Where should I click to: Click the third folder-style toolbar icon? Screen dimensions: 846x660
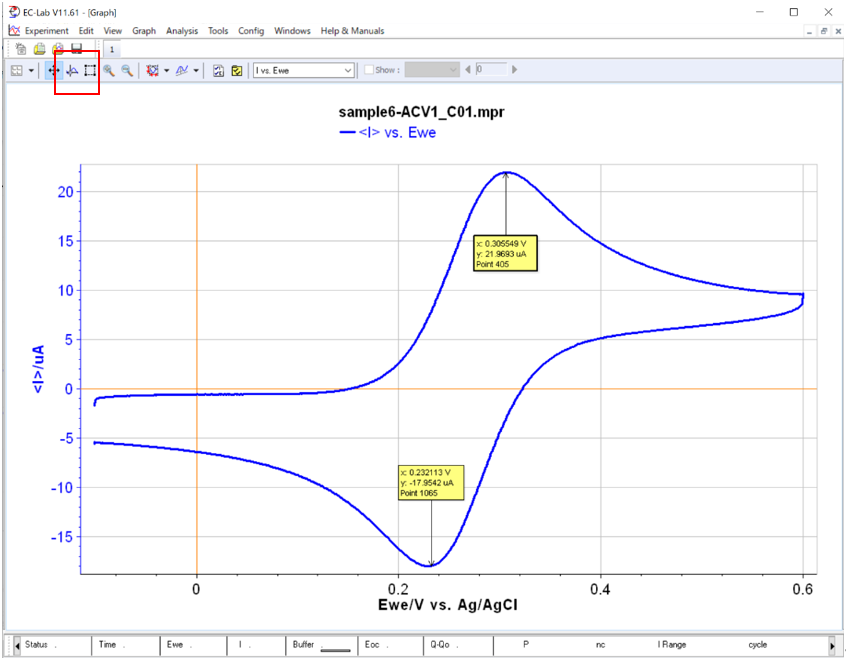(x=58, y=49)
